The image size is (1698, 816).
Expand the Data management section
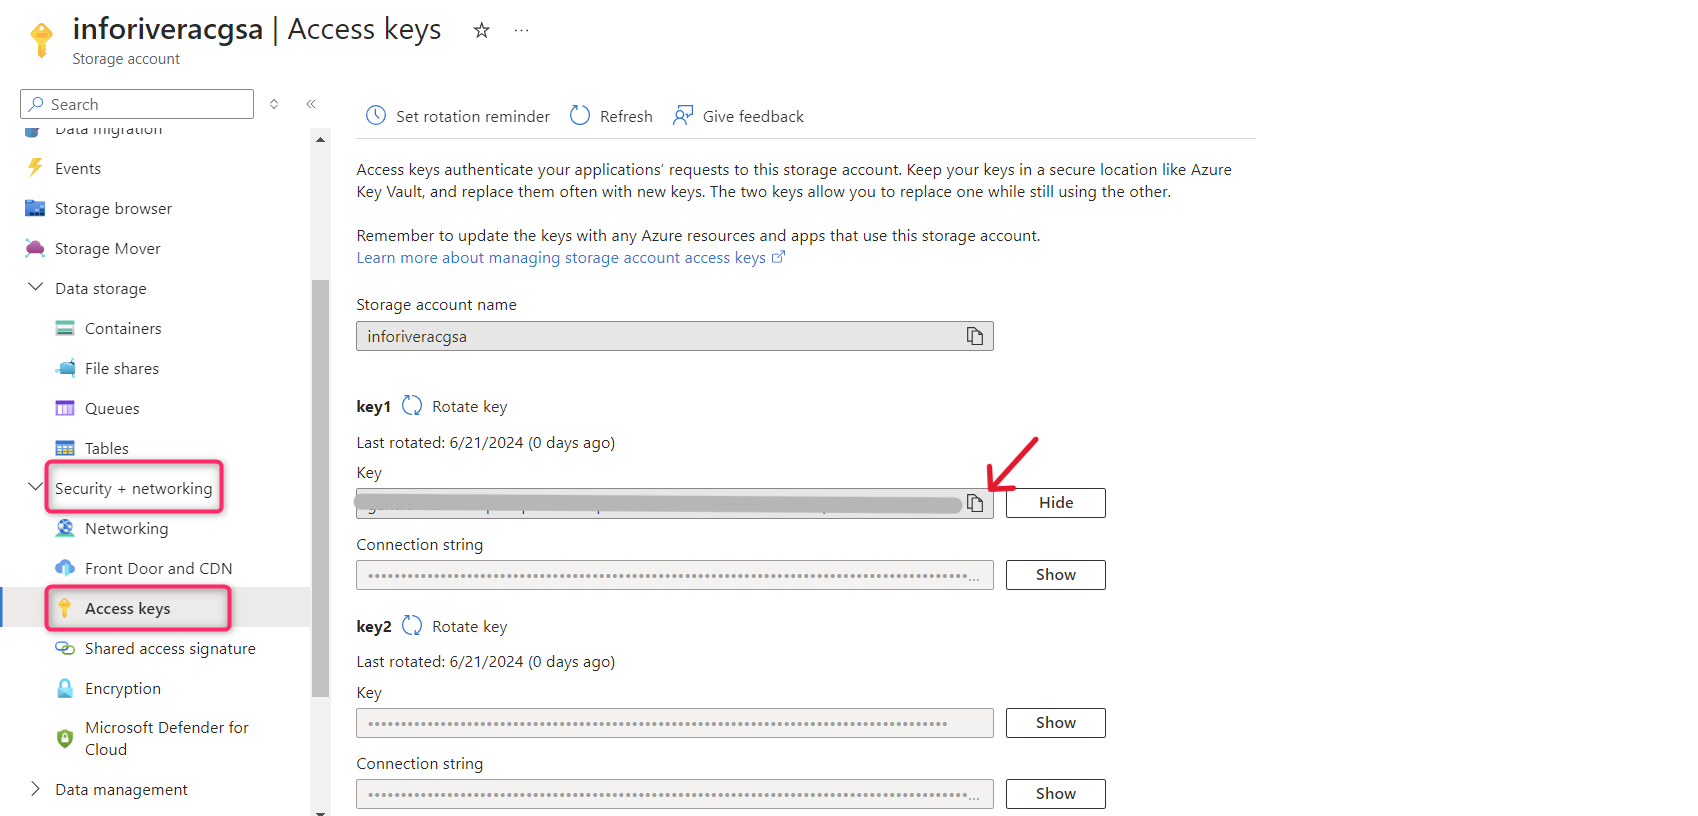point(36,789)
